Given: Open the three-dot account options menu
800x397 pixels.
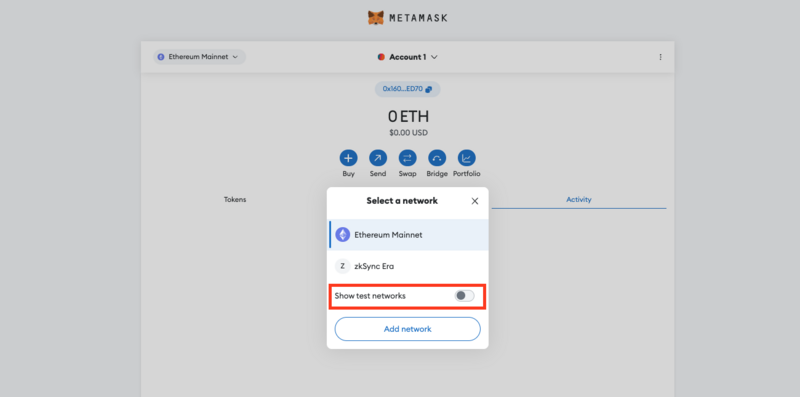Looking at the screenshot, I should pyautogui.click(x=660, y=57).
